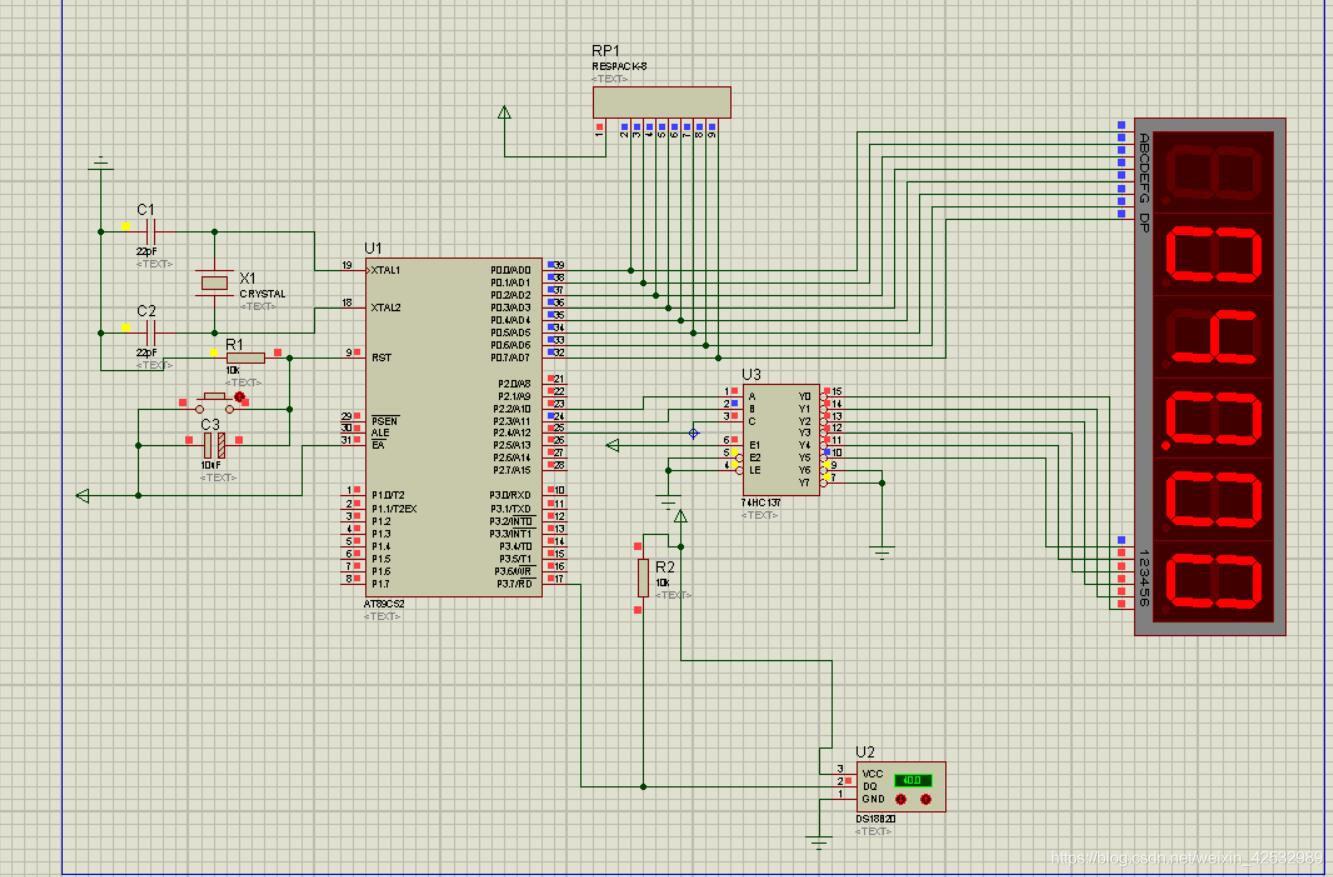1333x877 pixels.
Task: Click the ground symbol below DS18B20
Action: 819,842
